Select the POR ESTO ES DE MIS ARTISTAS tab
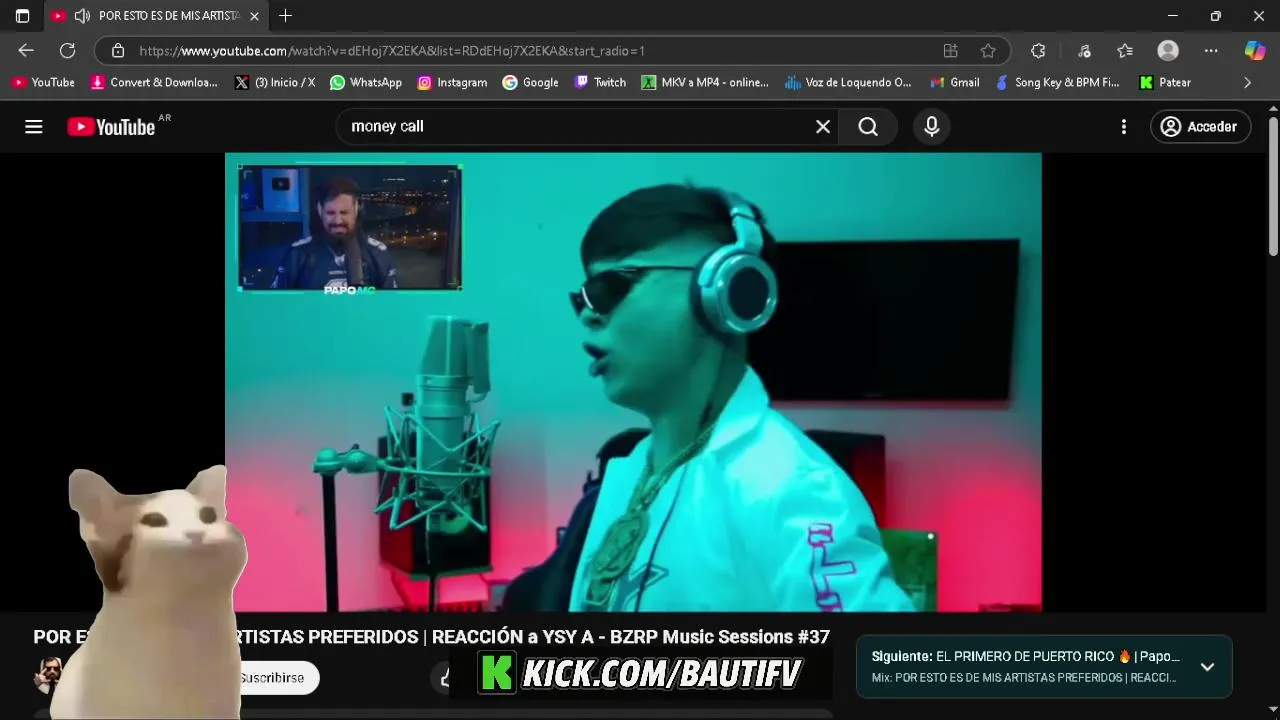 (x=156, y=16)
